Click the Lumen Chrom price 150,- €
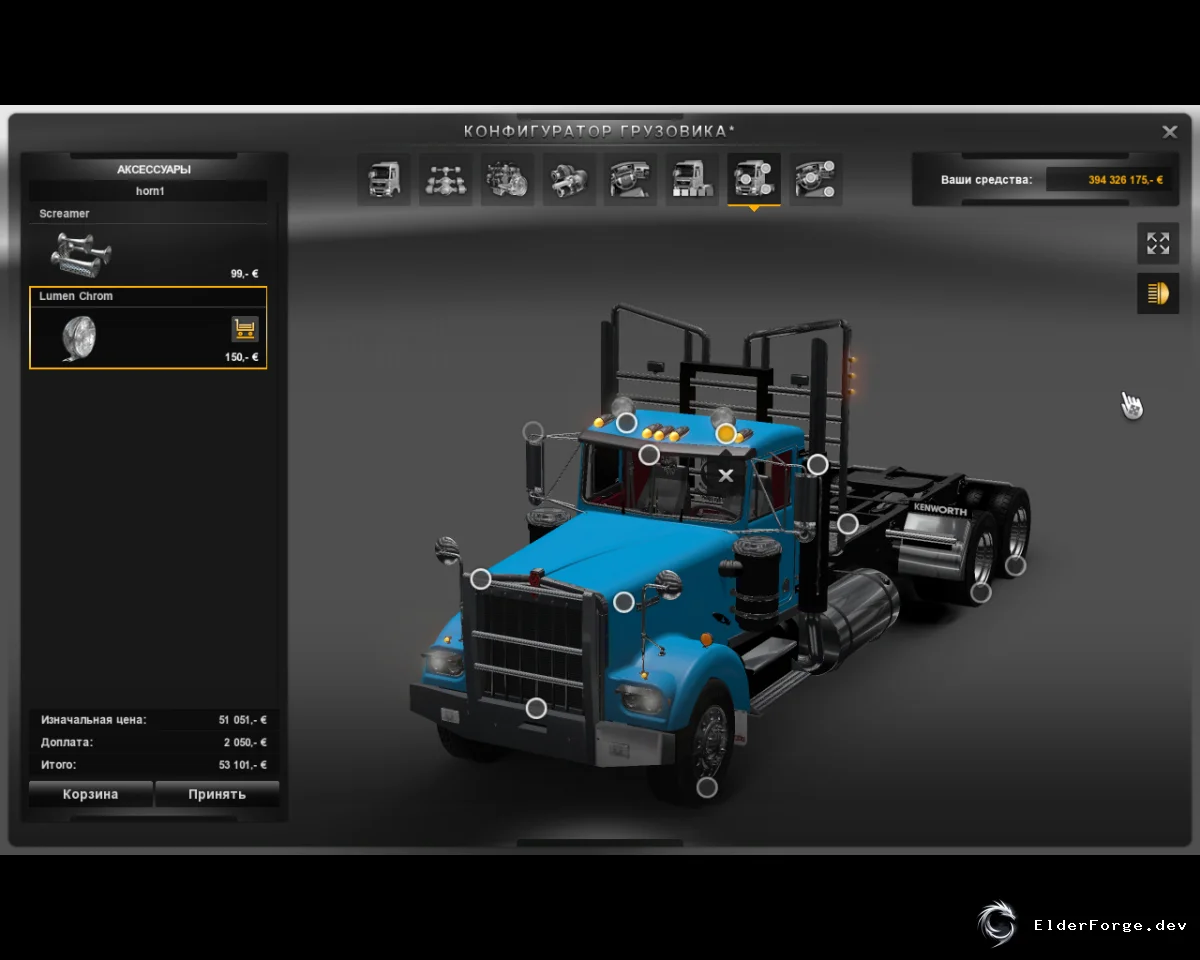 click(x=242, y=356)
